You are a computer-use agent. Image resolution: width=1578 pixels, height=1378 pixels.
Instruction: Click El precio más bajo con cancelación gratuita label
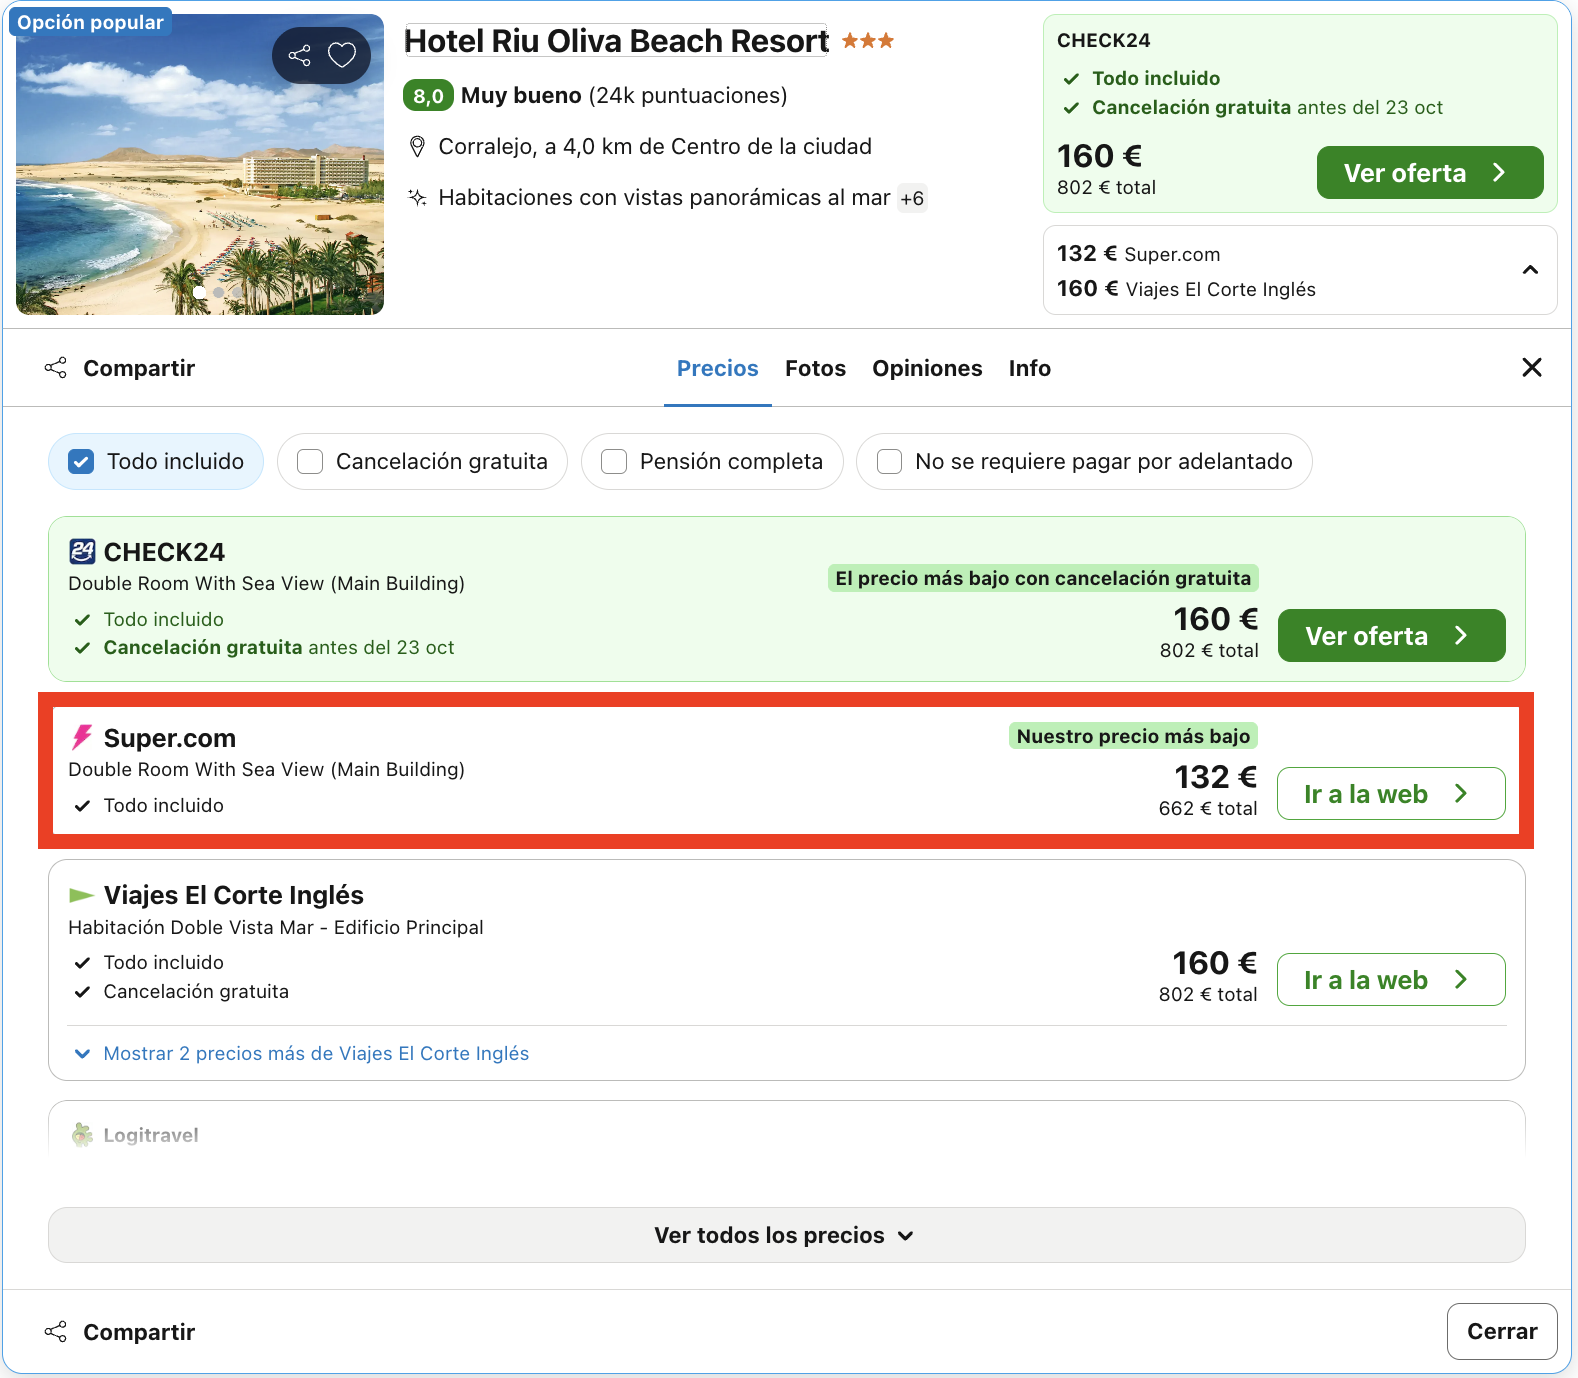point(1043,578)
